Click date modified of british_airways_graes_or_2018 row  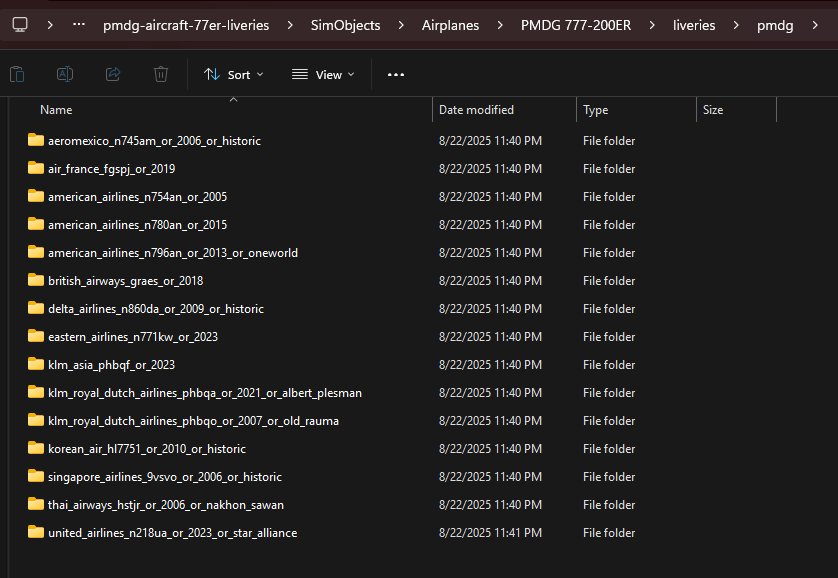coord(490,281)
